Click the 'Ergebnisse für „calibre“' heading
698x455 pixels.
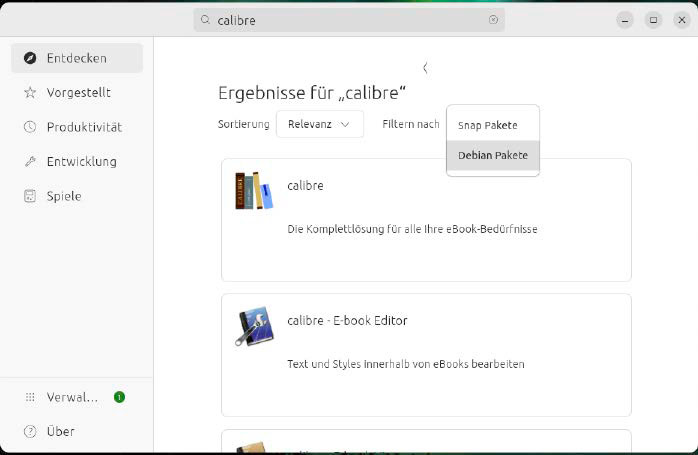(x=312, y=93)
